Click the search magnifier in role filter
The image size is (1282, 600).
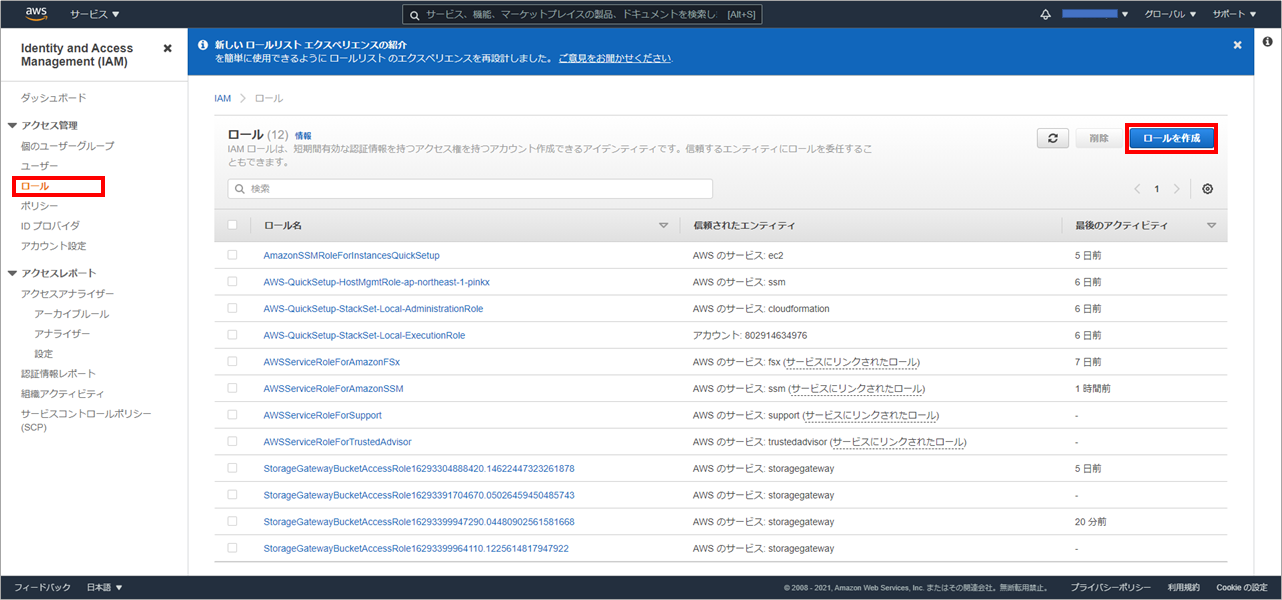240,189
